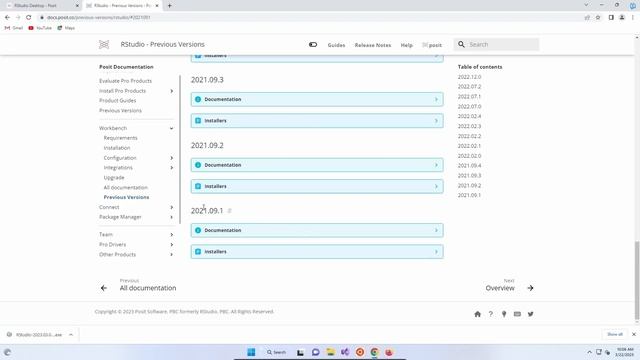Expand the Integrations submenu arrow
Viewport: 640px width, 360px height.
pos(171,168)
